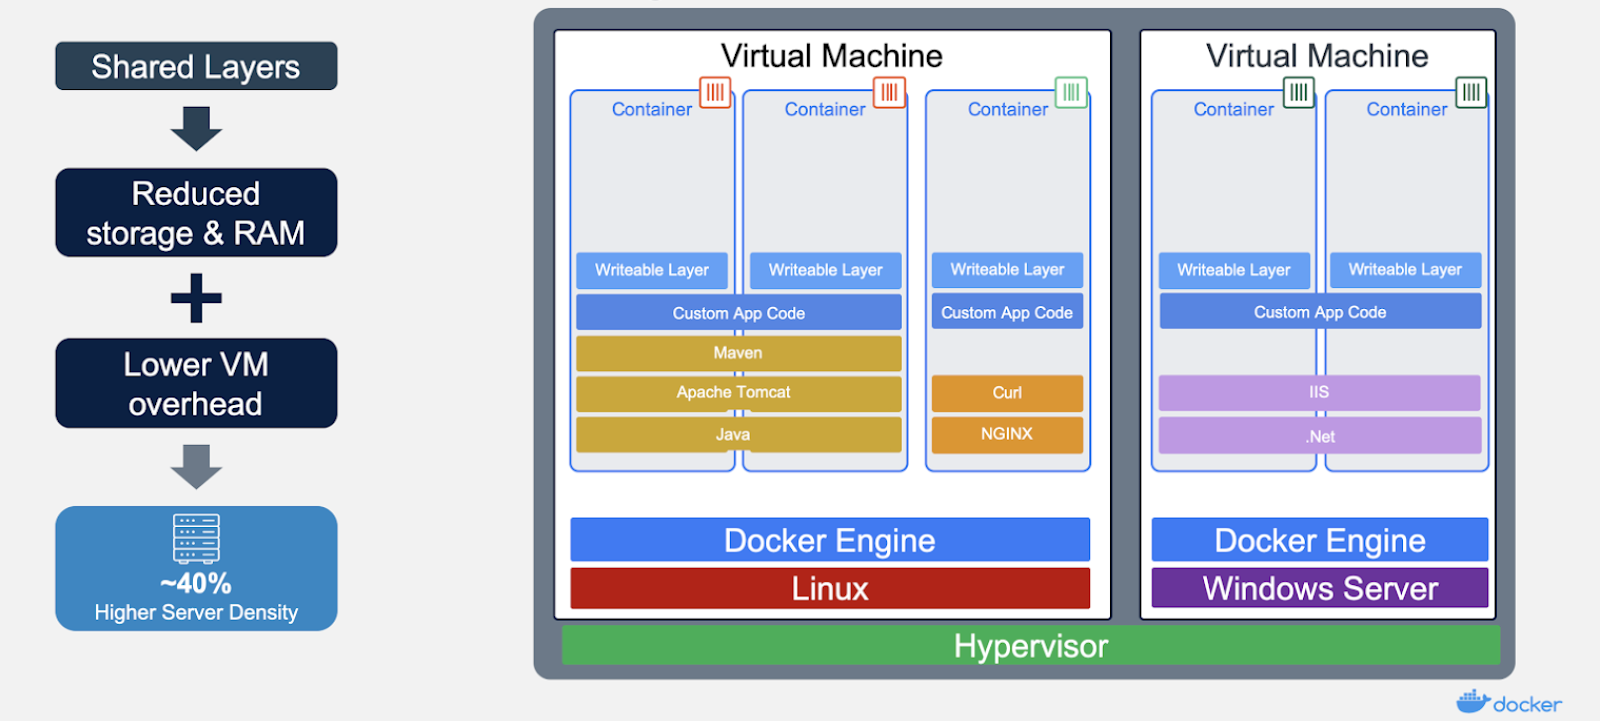This screenshot has height=721, width=1600.
Task: Select the Custom App Code bar above IIS
Action: pyautogui.click(x=1320, y=312)
